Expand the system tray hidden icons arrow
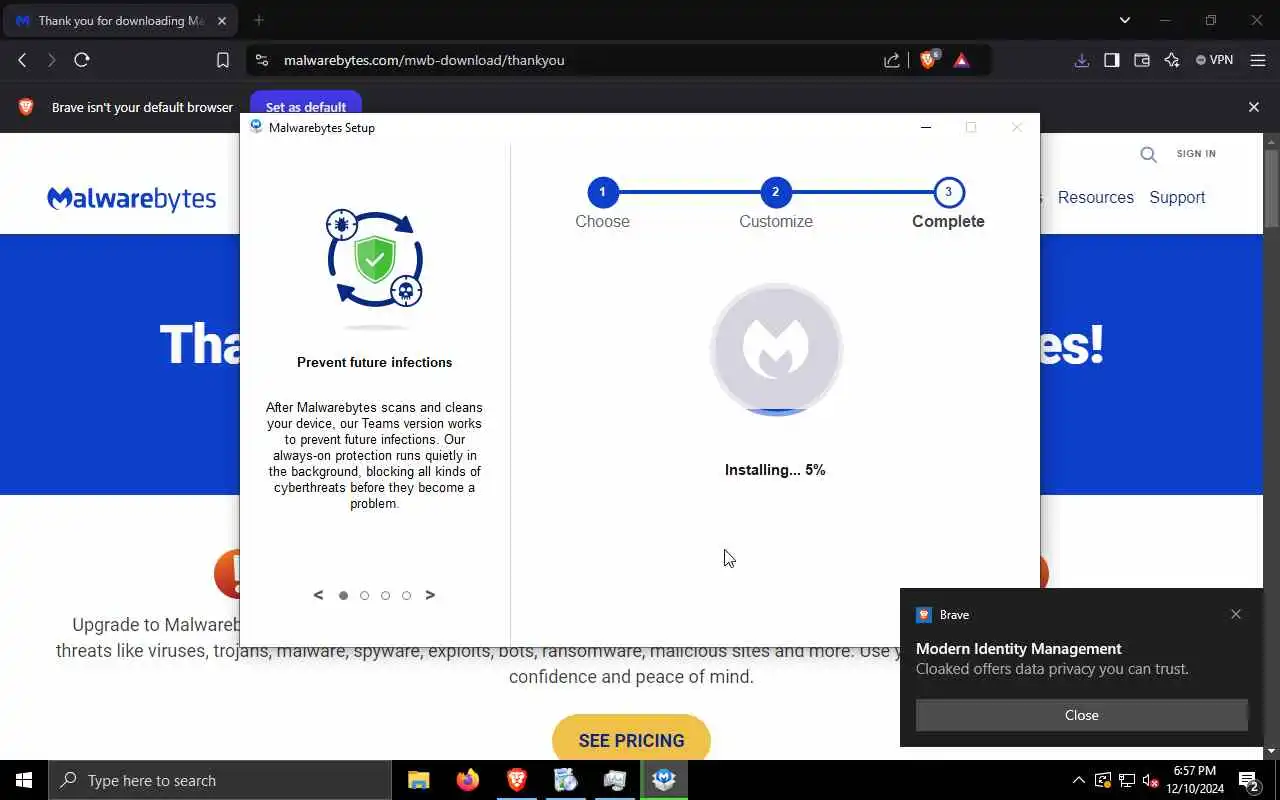The width and height of the screenshot is (1280, 800). (x=1078, y=780)
